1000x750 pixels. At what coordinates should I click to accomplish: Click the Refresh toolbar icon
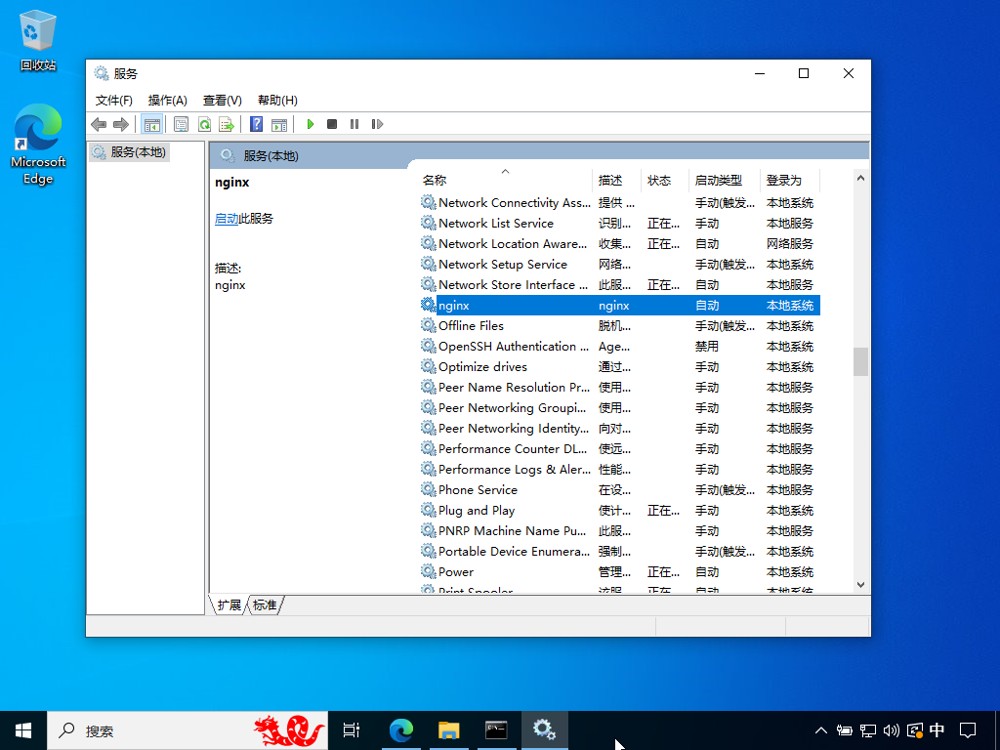[204, 124]
